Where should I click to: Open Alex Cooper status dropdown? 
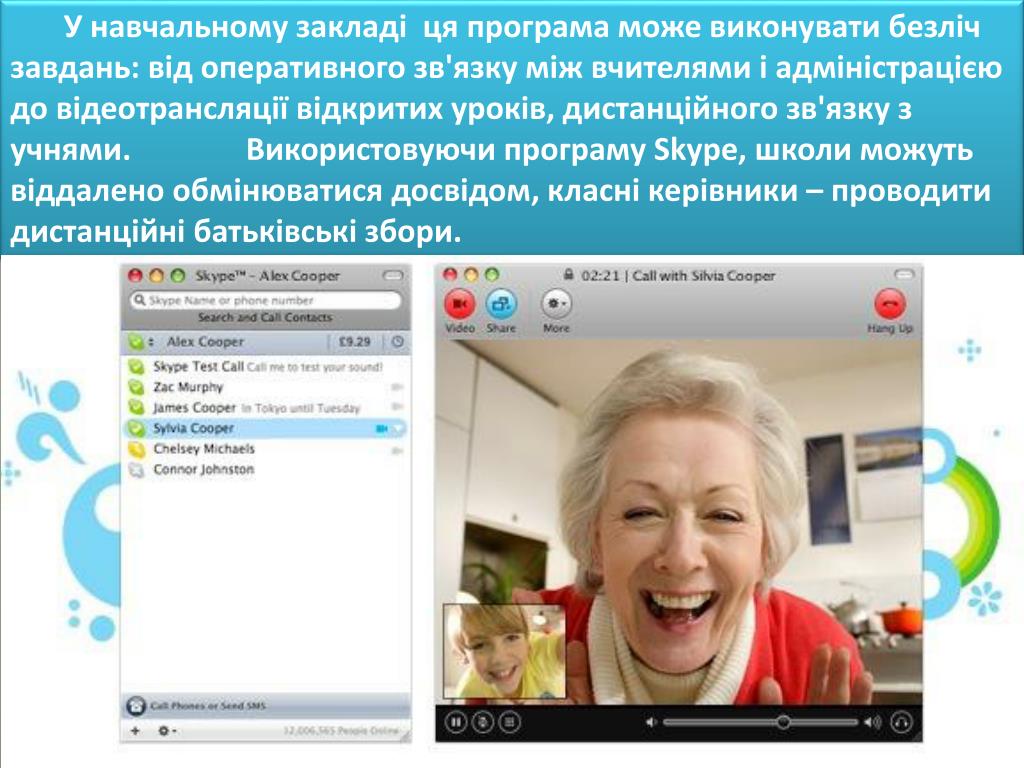coord(152,342)
